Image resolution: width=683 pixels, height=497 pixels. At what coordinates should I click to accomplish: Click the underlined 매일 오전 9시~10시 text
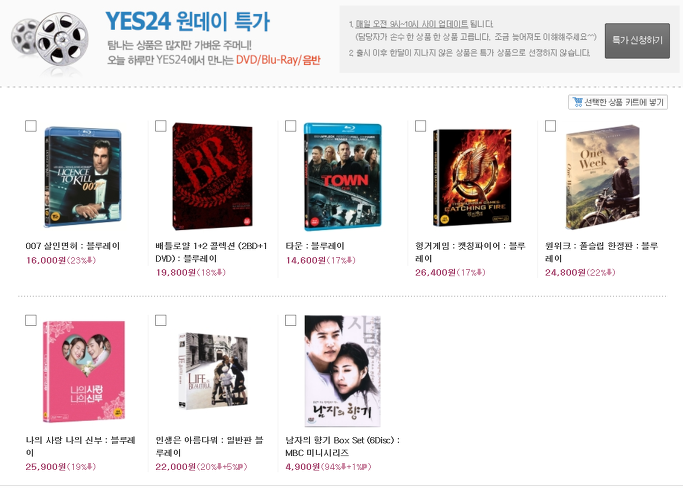412,24
